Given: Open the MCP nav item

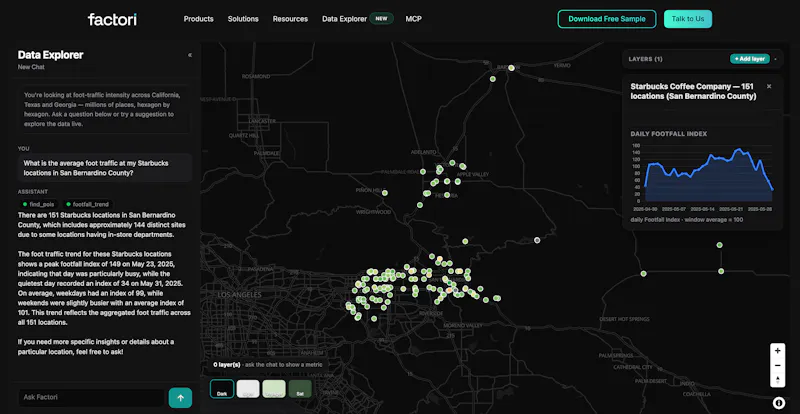Looking at the screenshot, I should (413, 19).
